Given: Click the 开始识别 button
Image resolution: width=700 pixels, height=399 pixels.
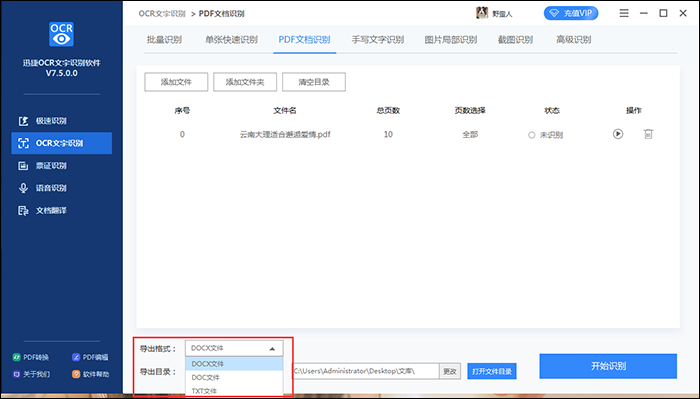Looking at the screenshot, I should 608,366.
